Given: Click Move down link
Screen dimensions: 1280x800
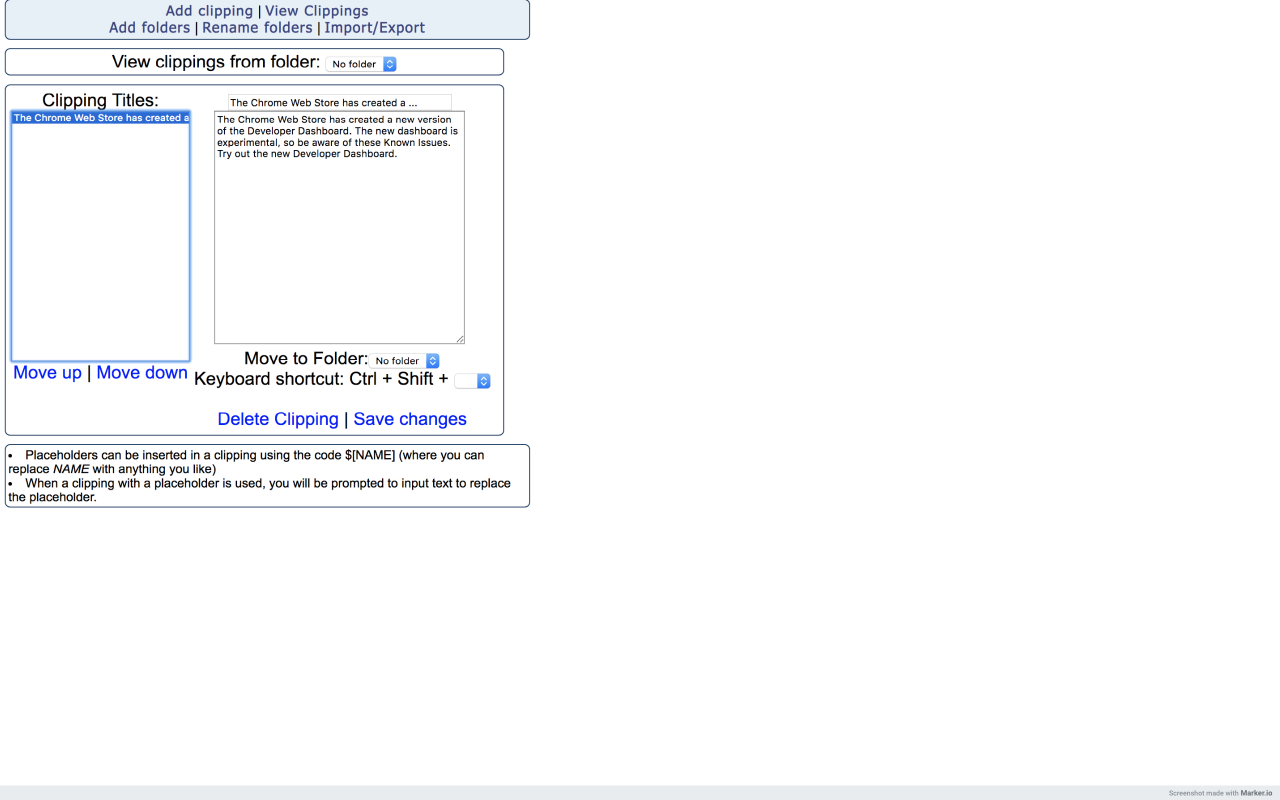Looking at the screenshot, I should pyautogui.click(x=142, y=373).
